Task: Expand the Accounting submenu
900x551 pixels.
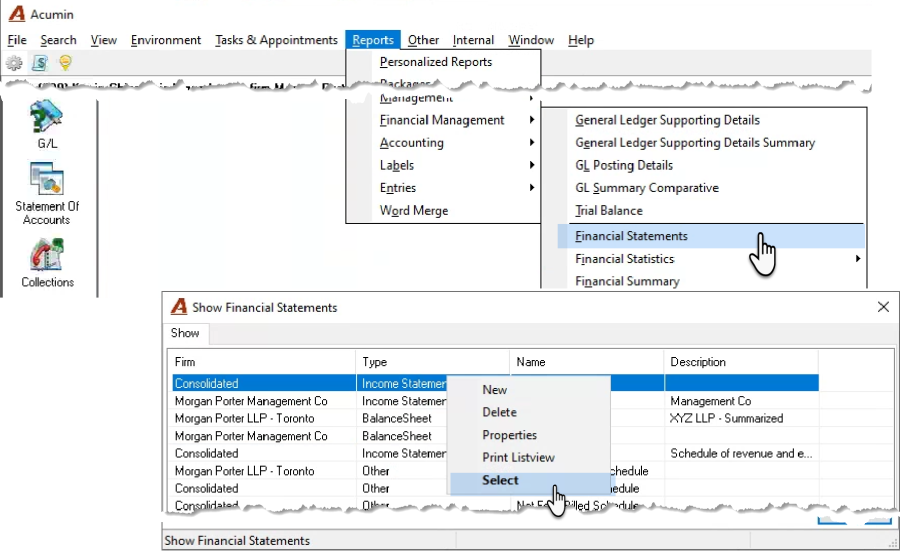Action: click(x=443, y=143)
